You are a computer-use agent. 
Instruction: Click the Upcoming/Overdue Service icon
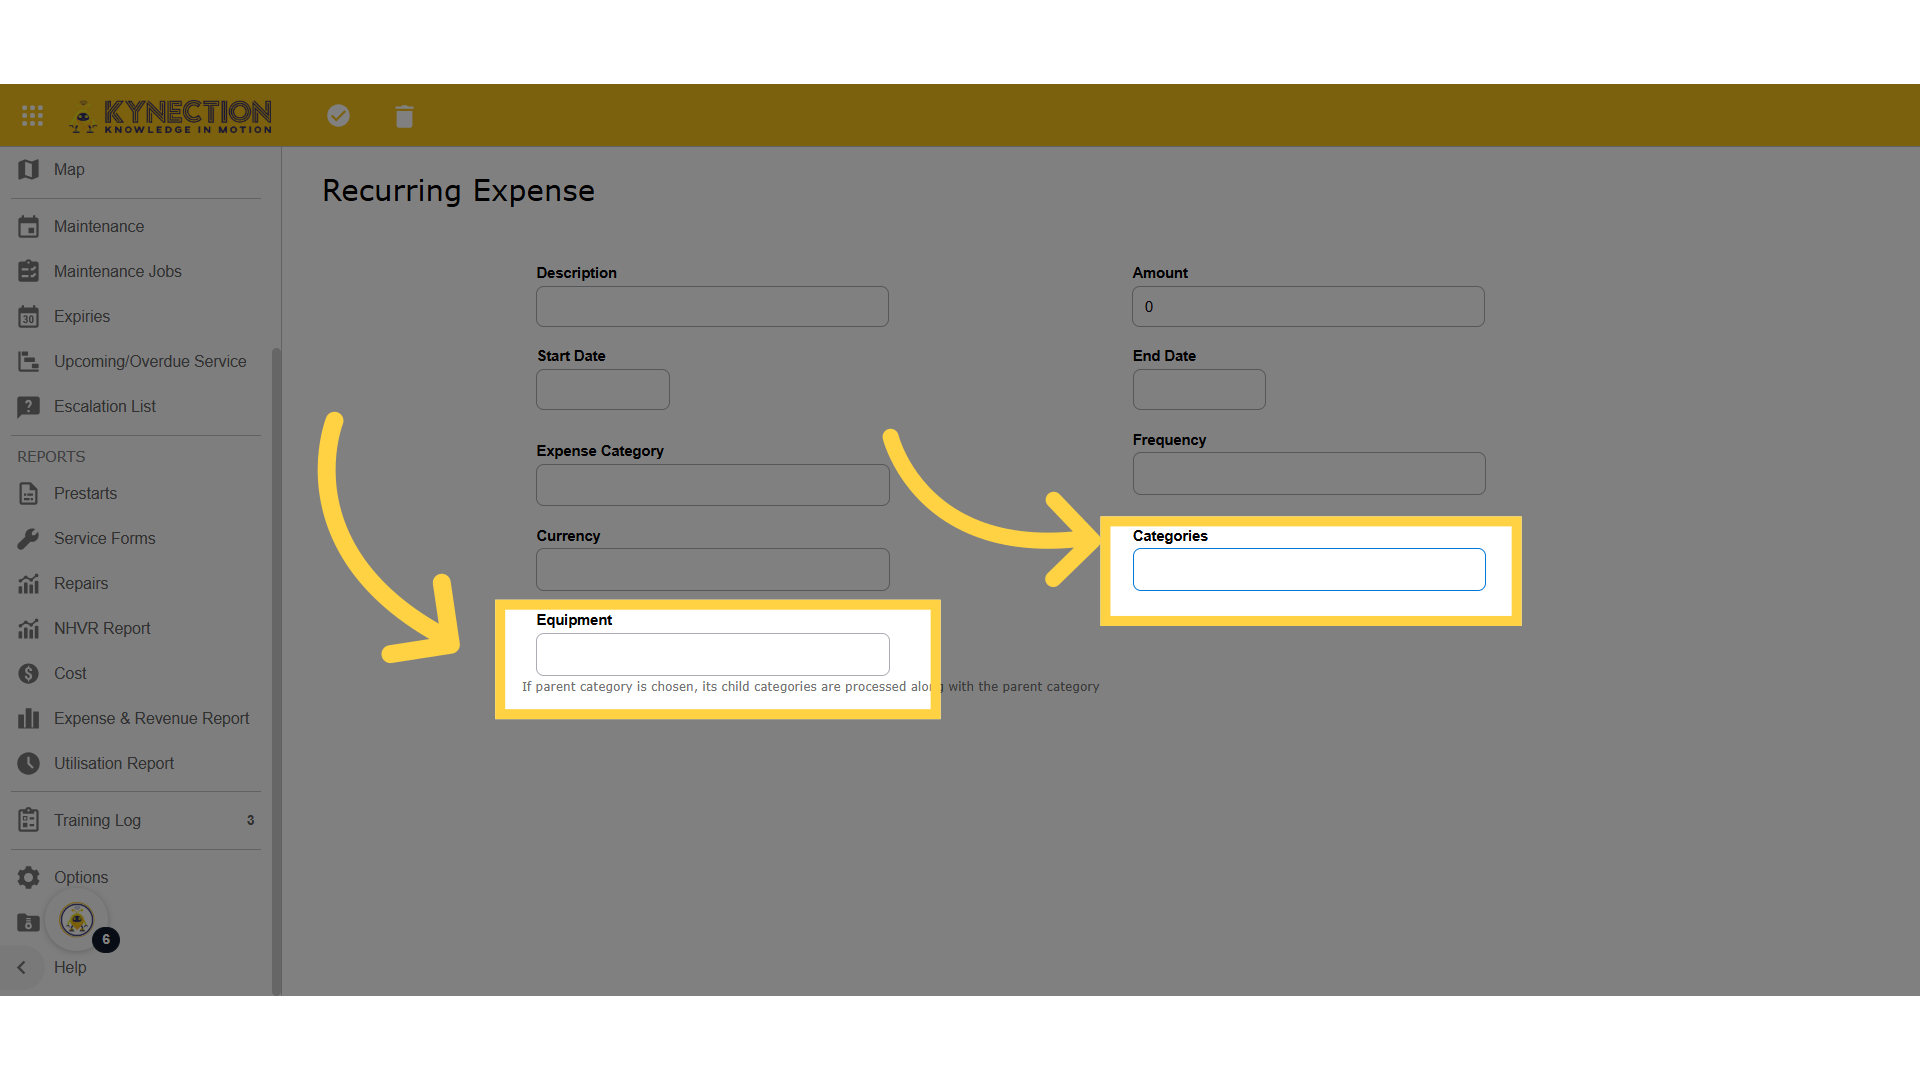29,362
